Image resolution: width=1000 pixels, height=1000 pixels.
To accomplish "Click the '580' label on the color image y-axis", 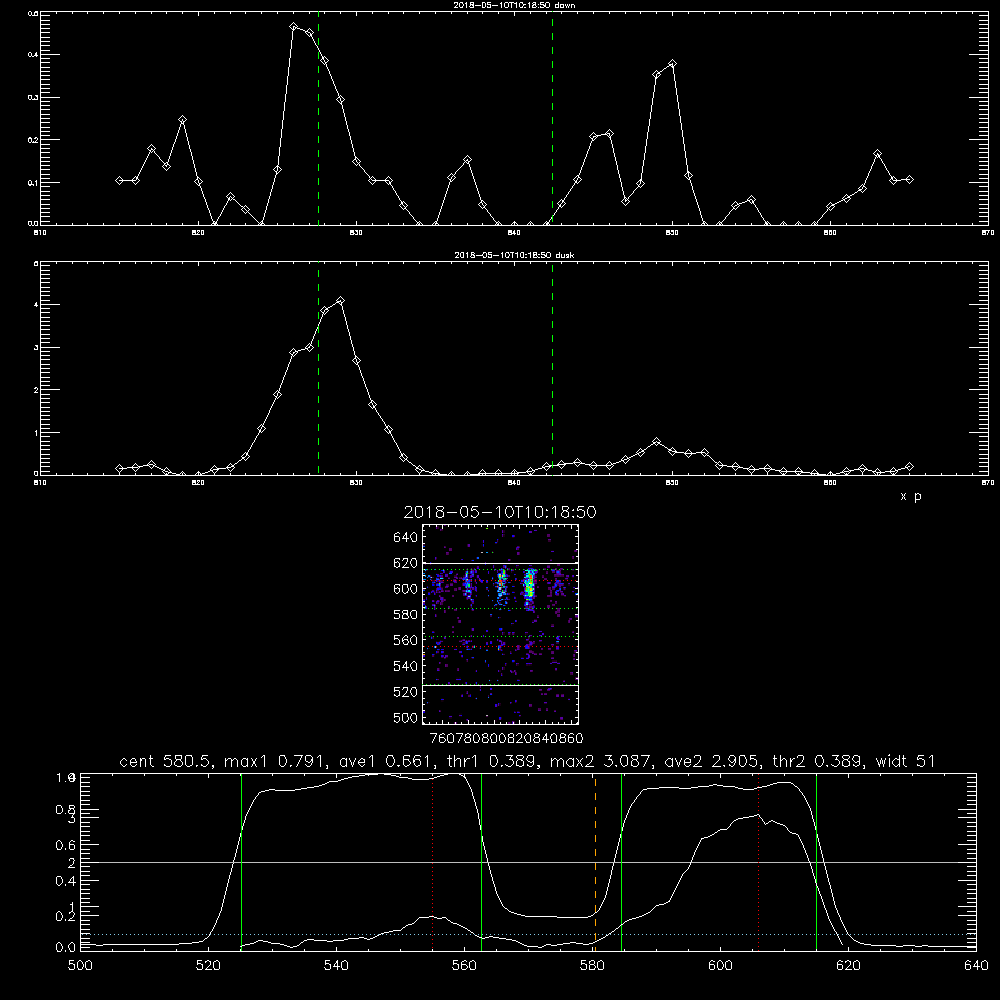I will pyautogui.click(x=406, y=615).
